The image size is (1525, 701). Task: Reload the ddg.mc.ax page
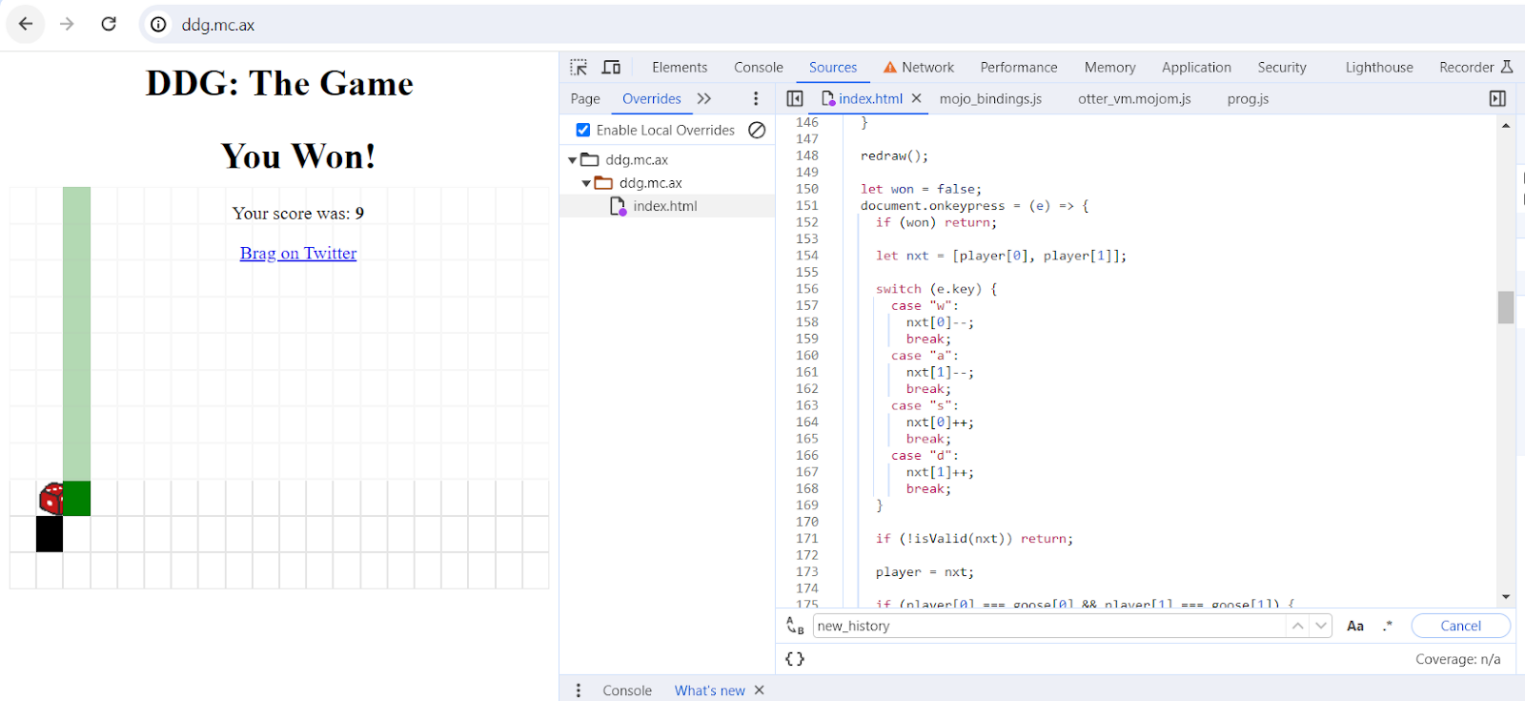(x=109, y=24)
